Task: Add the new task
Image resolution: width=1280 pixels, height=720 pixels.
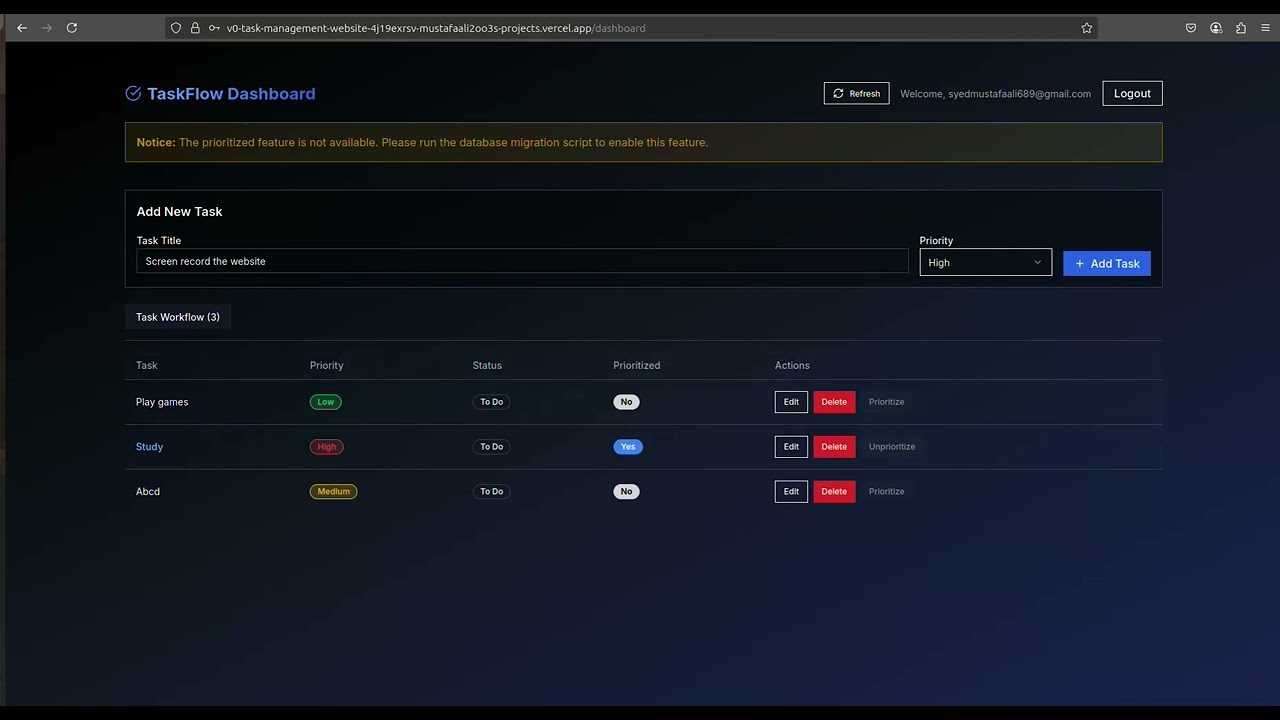Action: [x=1107, y=263]
